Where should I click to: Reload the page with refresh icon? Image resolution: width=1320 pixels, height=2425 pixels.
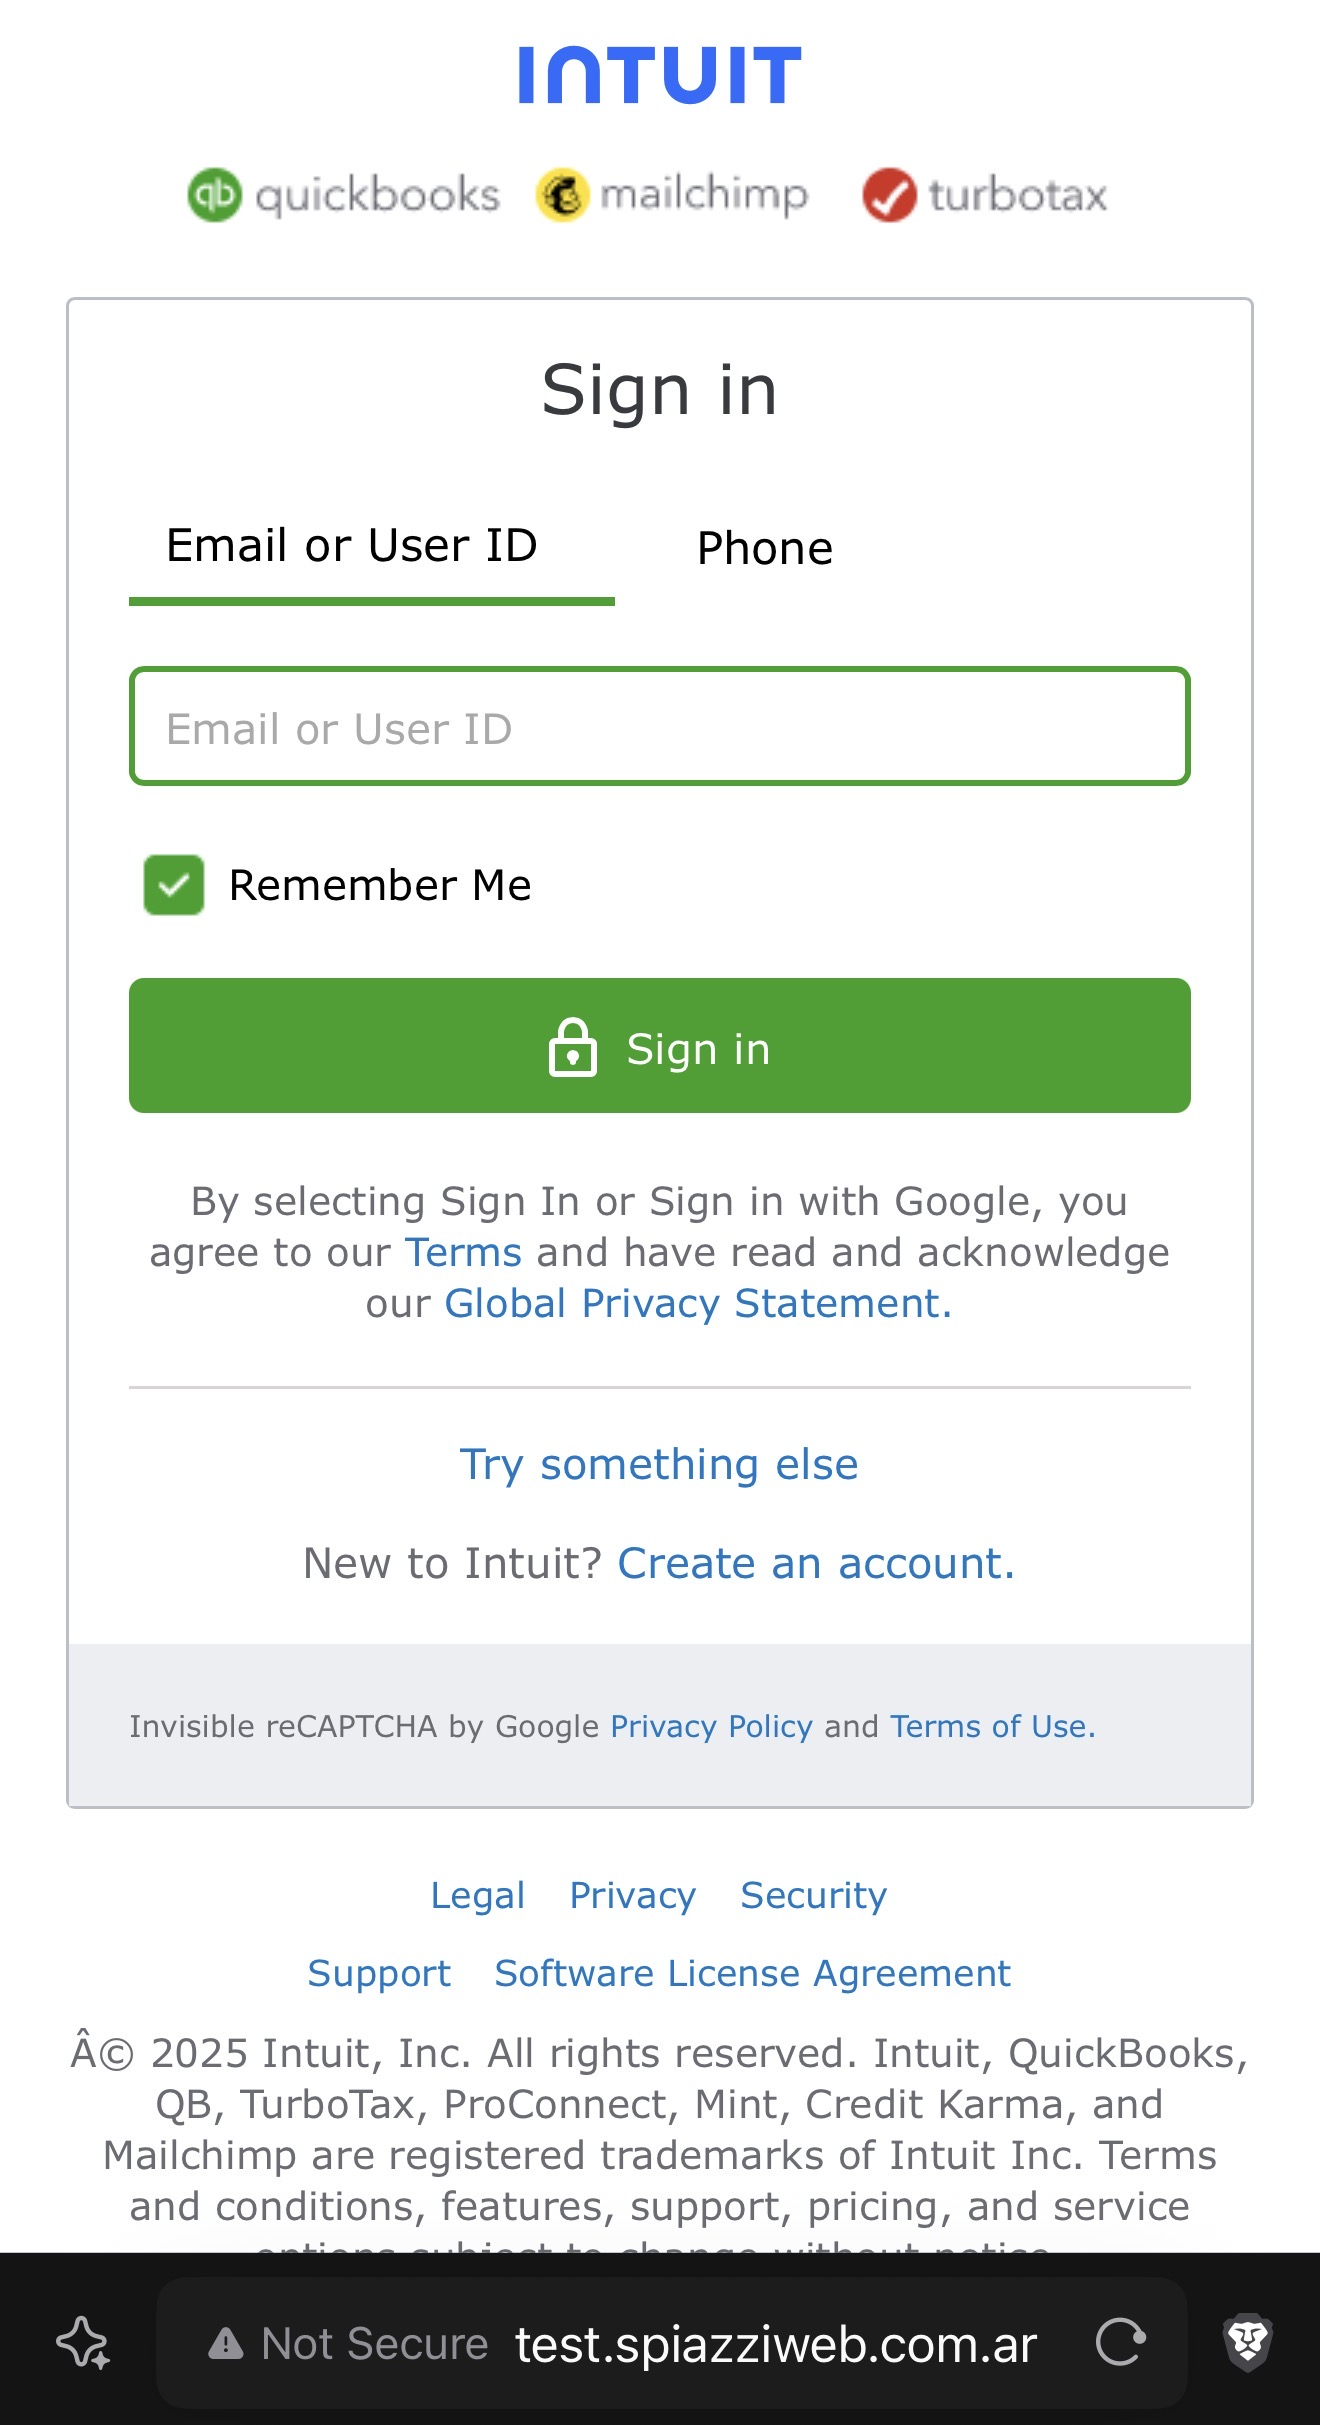[1120, 2342]
